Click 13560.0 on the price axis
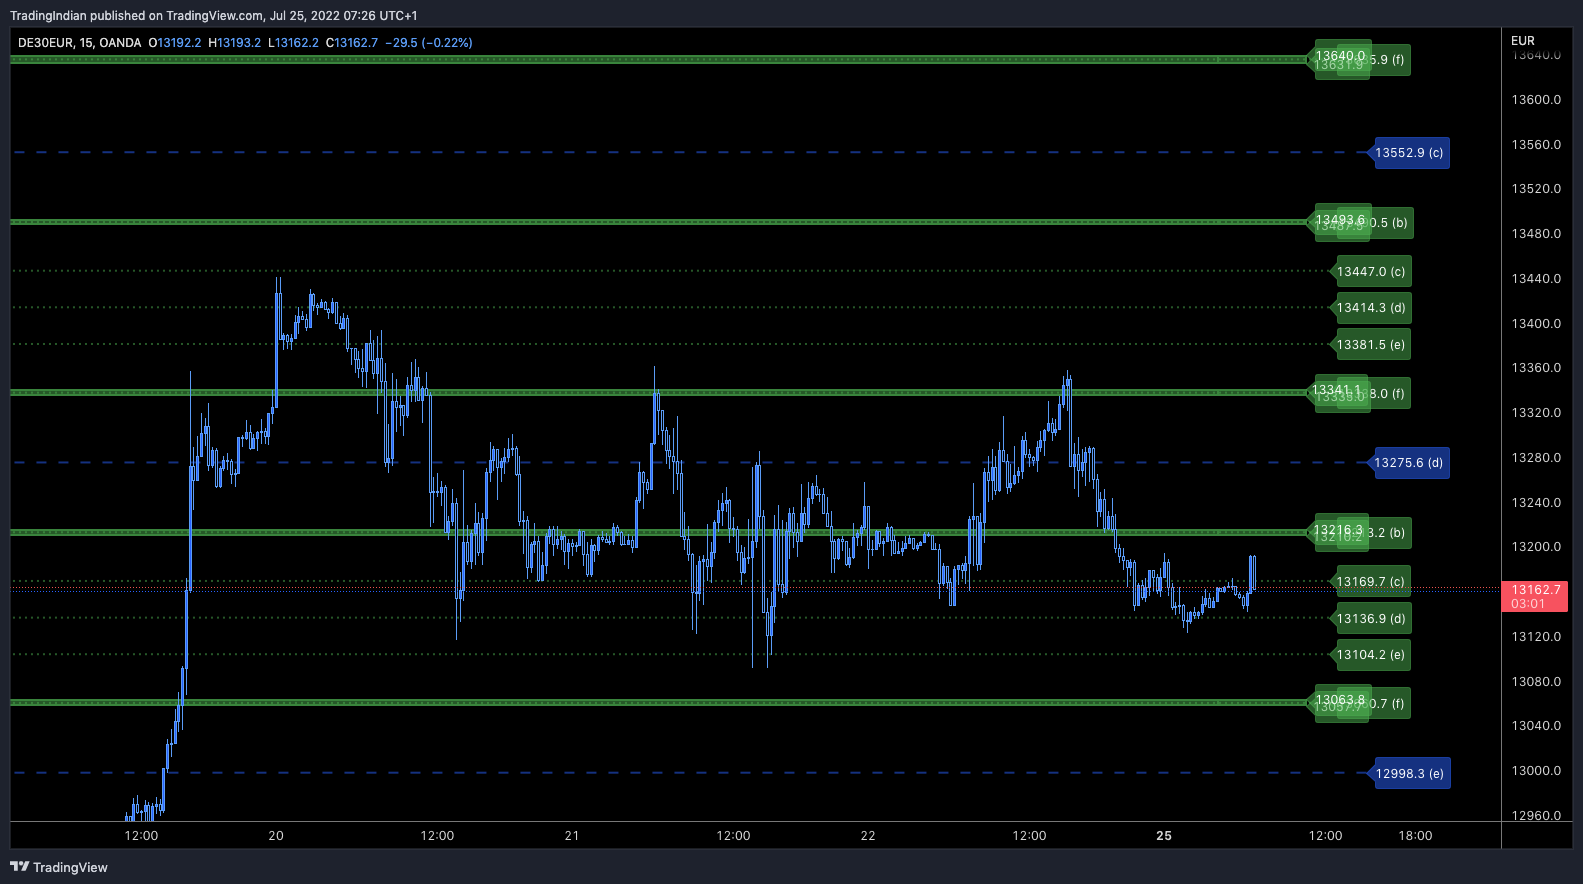Image resolution: width=1583 pixels, height=884 pixels. click(1536, 145)
